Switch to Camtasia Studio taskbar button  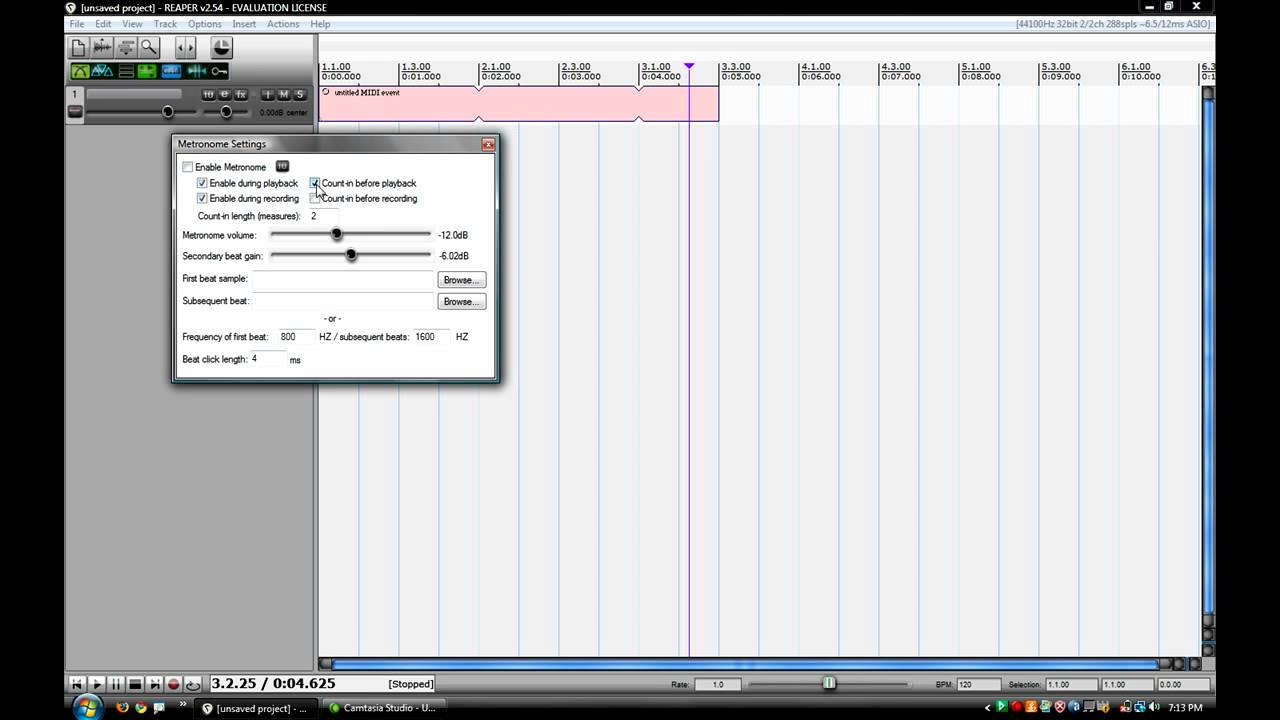[x=384, y=708]
